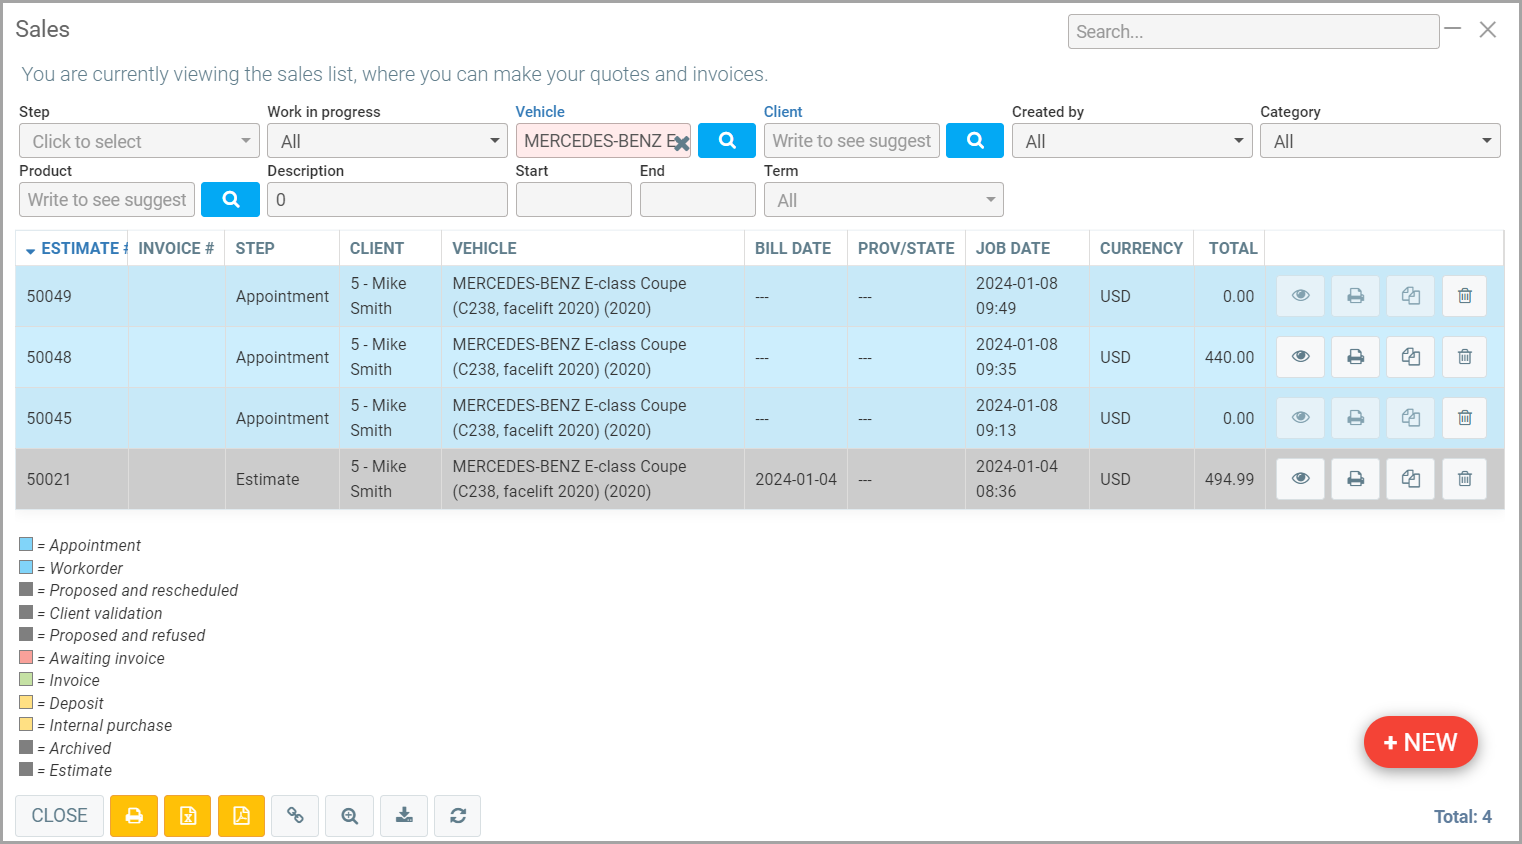Download the sales list
The height and width of the screenshot is (844, 1522).
pos(404,816)
